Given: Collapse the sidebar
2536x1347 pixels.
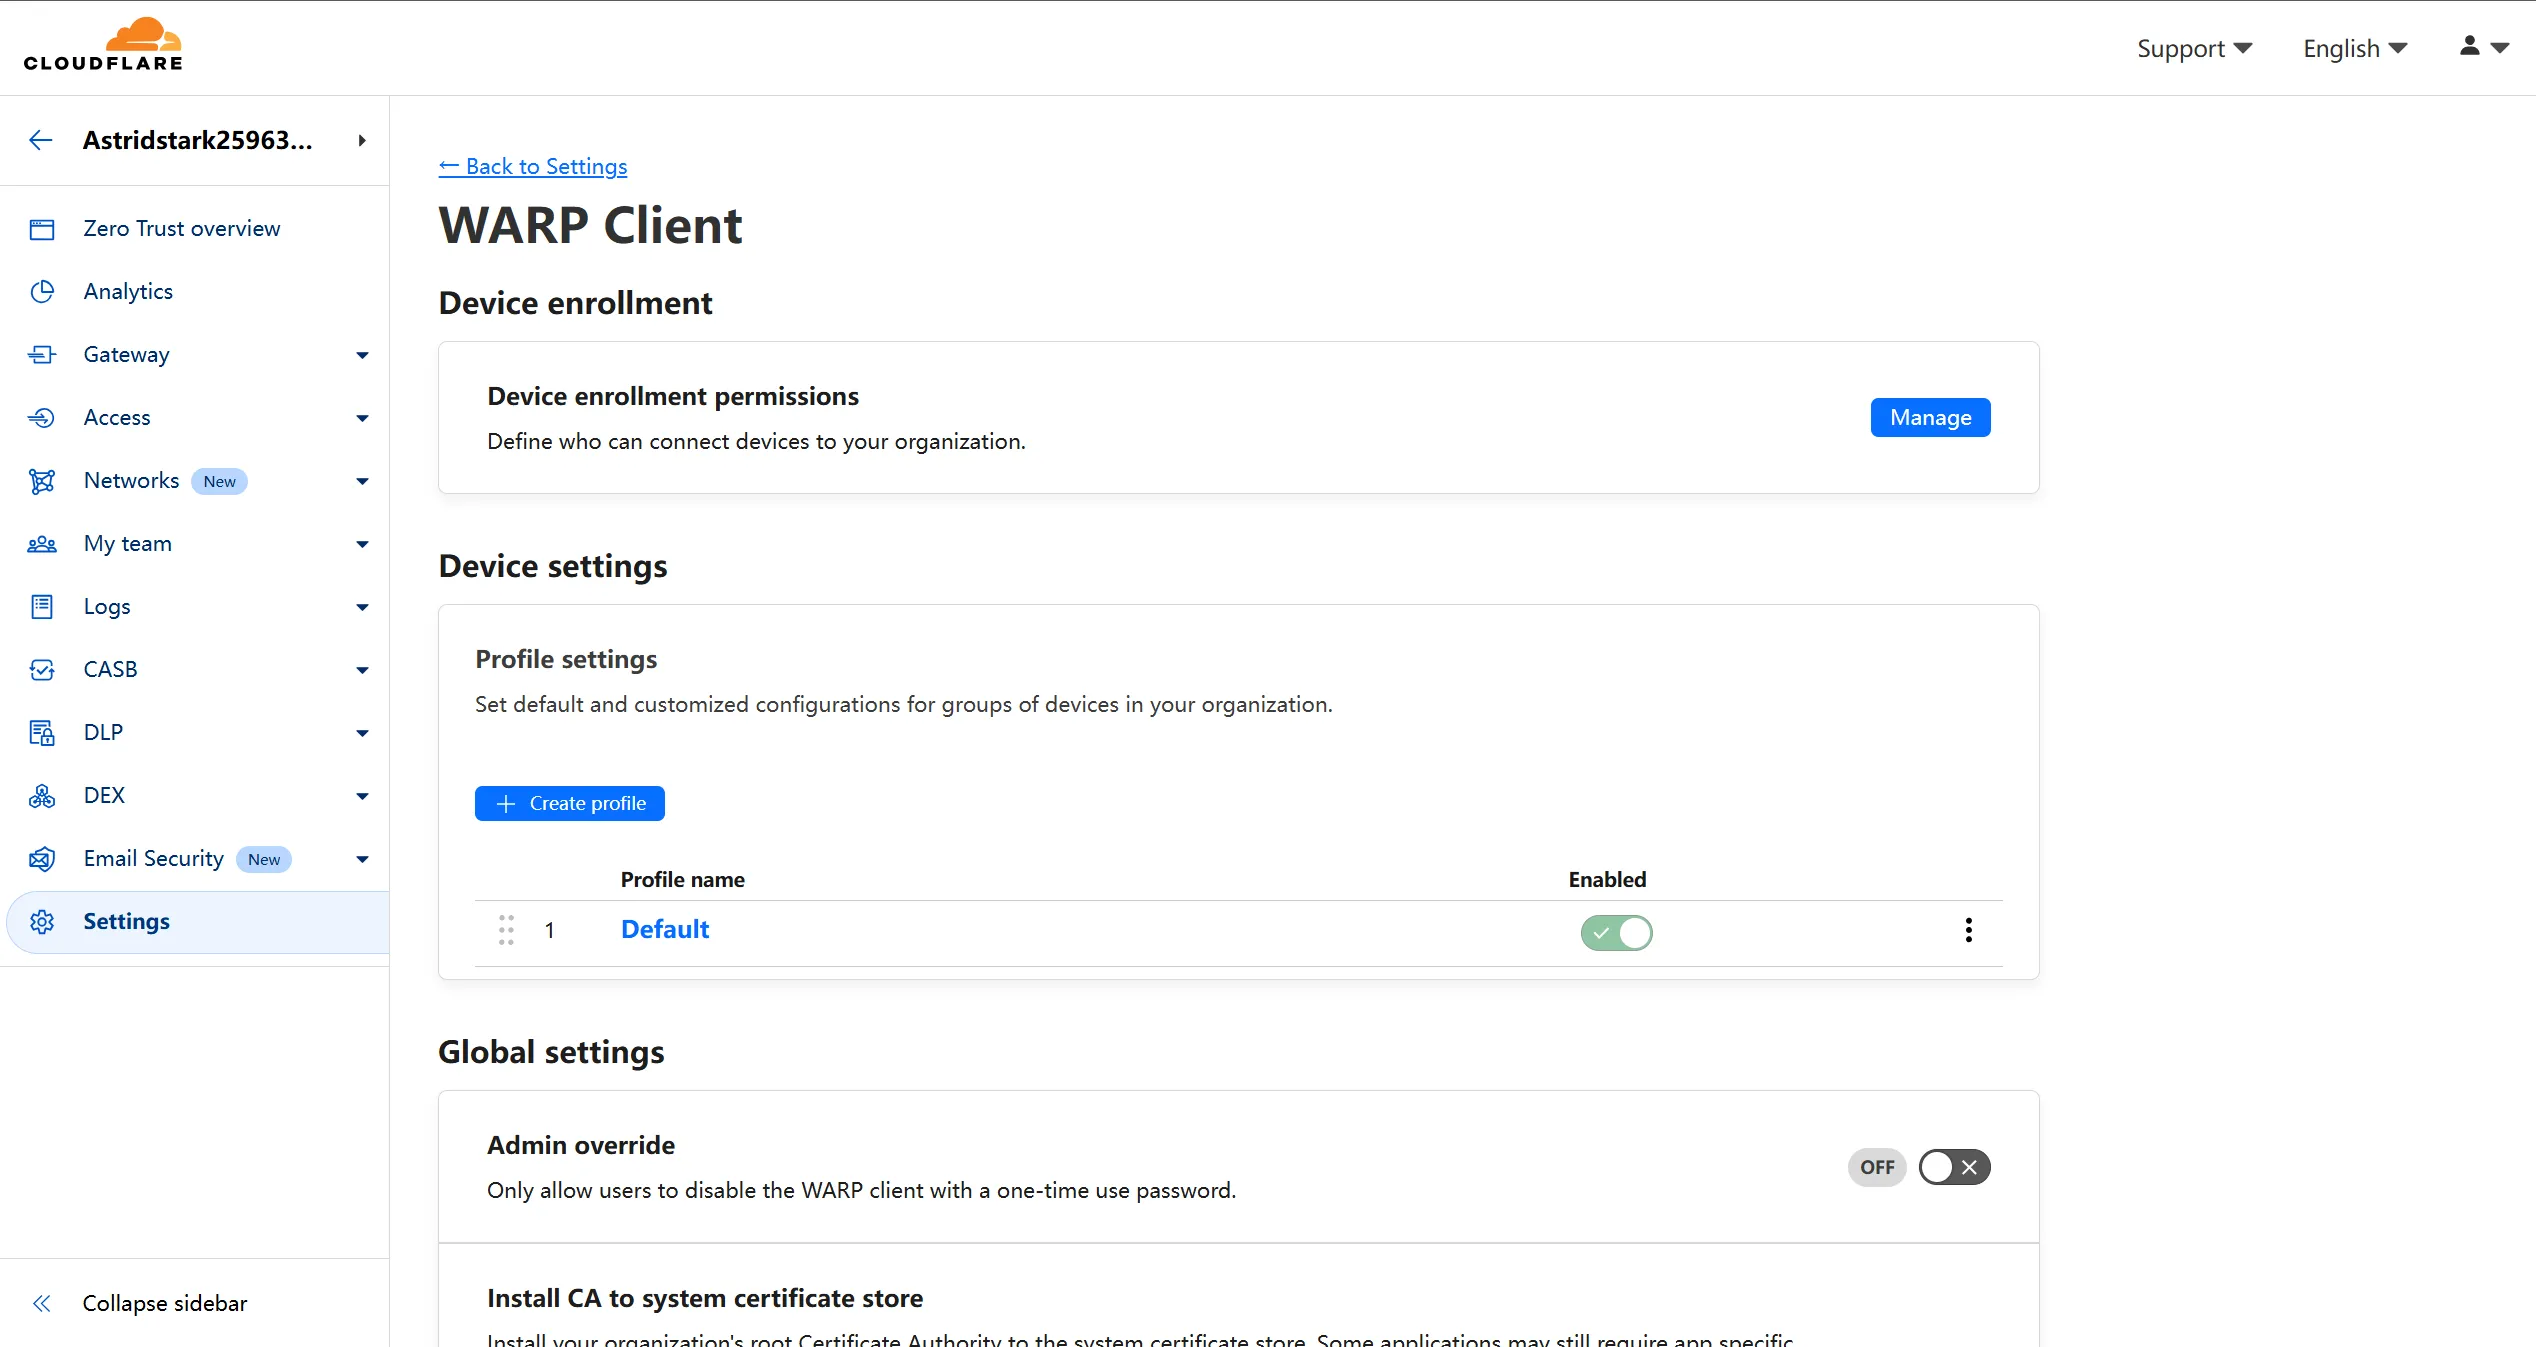Looking at the screenshot, I should (164, 1303).
